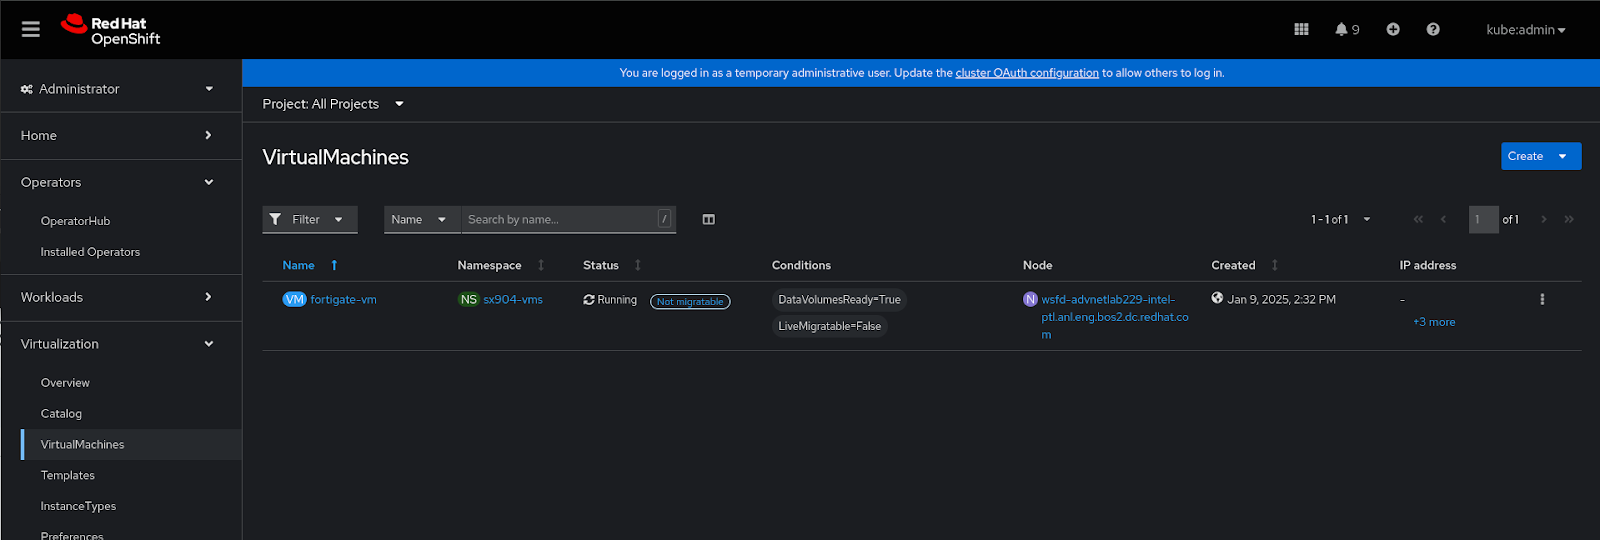This screenshot has width=1600, height=540.
Task: Open the application launcher grid icon
Action: click(x=1301, y=30)
